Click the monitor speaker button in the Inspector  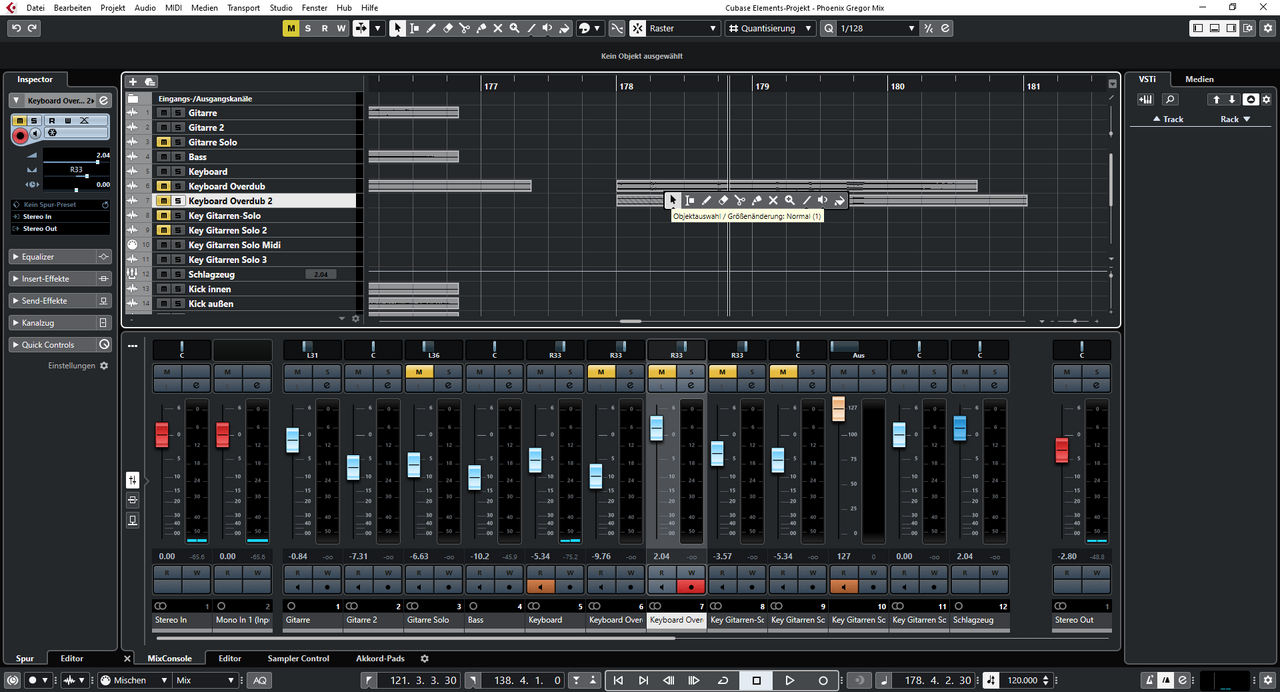pos(36,134)
